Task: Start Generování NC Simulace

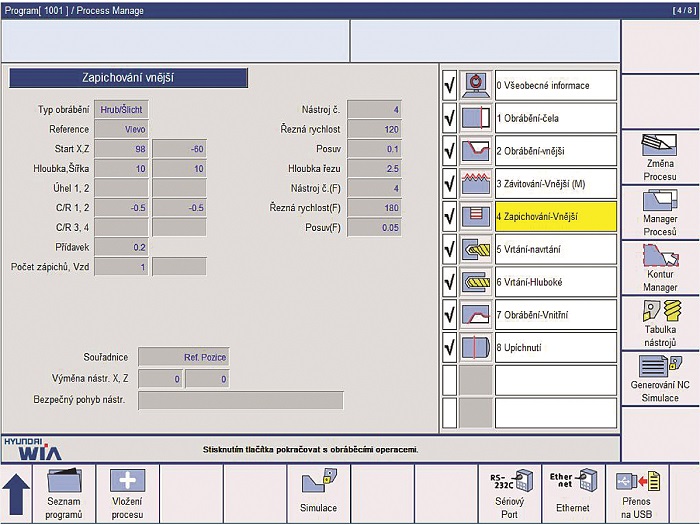Action: (660, 379)
